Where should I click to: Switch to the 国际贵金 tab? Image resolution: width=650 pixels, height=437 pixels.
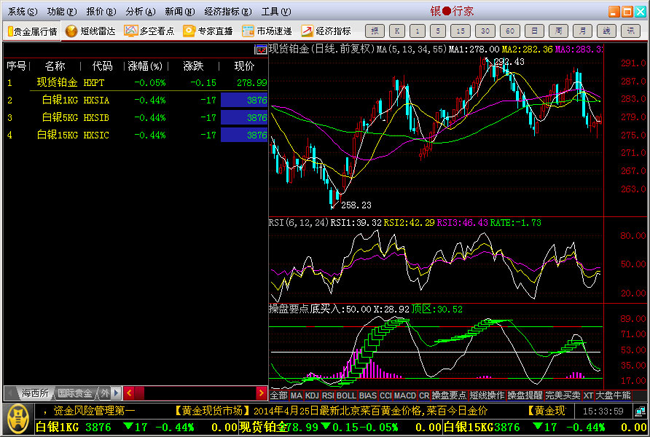coord(75,393)
